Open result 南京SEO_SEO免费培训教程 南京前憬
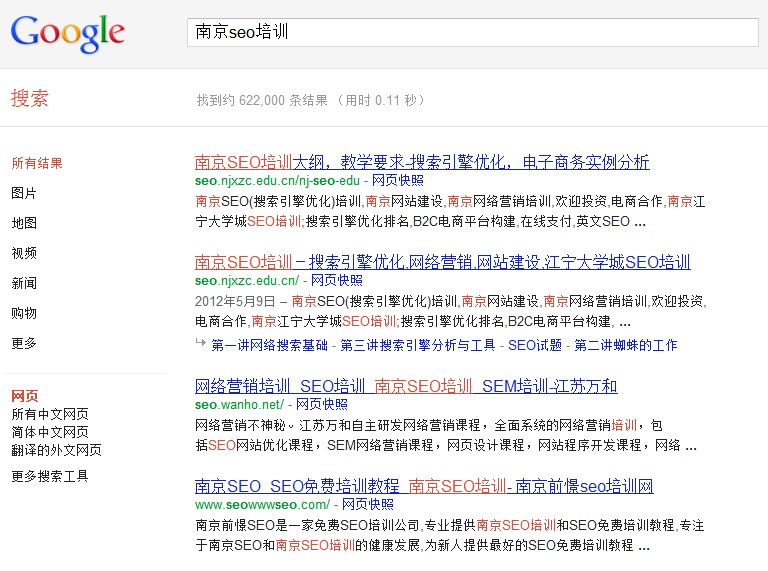Screen dimensions: 768x571 424,486
